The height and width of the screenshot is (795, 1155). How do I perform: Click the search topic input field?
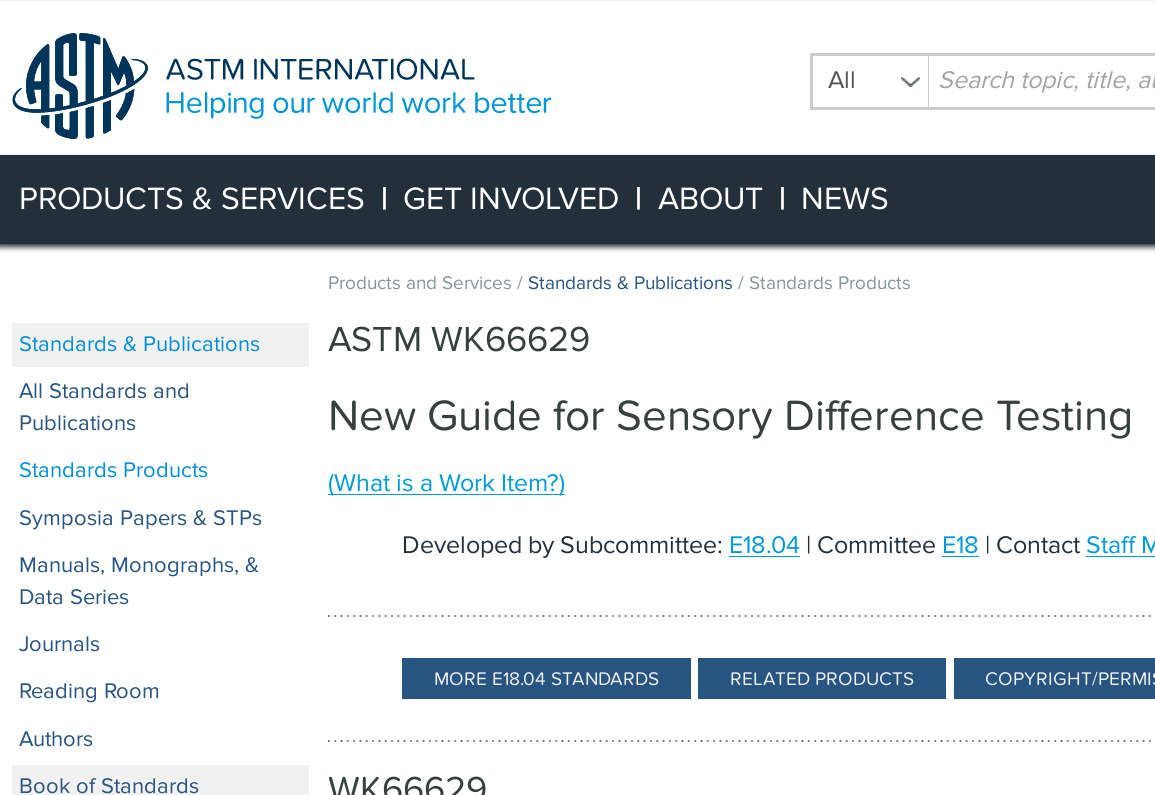[1042, 81]
